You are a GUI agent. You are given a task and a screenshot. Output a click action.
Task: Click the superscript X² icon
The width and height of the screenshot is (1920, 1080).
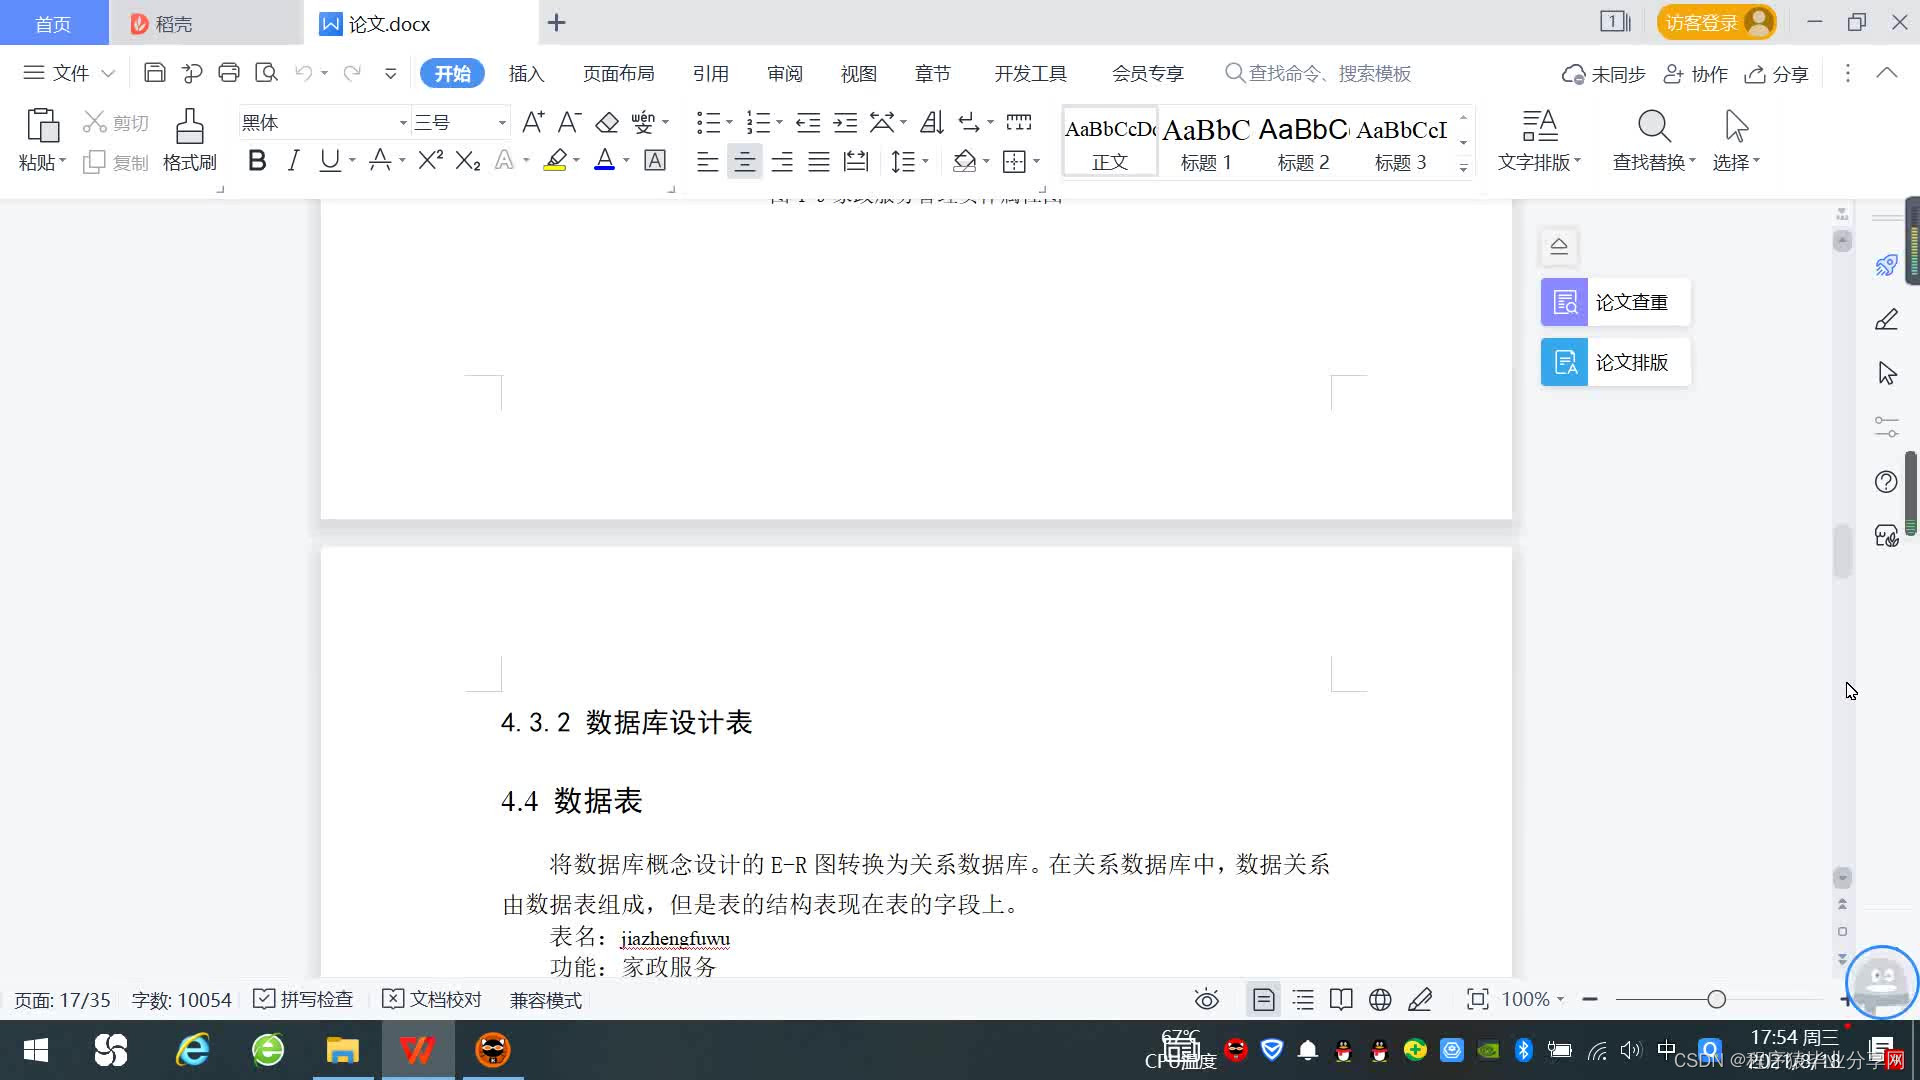point(430,160)
